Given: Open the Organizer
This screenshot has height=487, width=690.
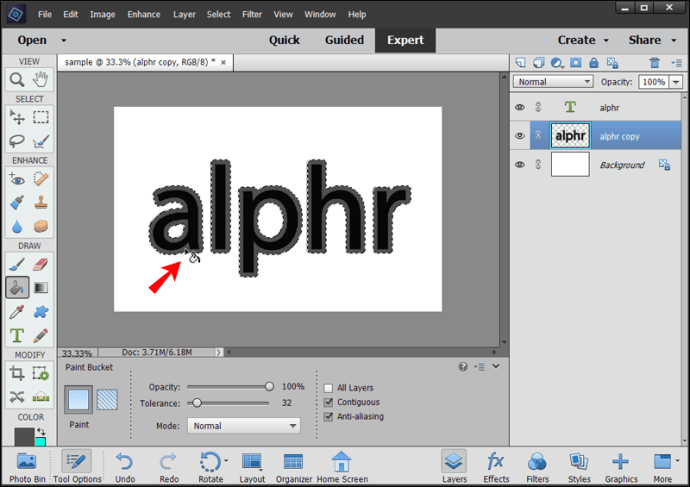Looking at the screenshot, I should pos(294,468).
